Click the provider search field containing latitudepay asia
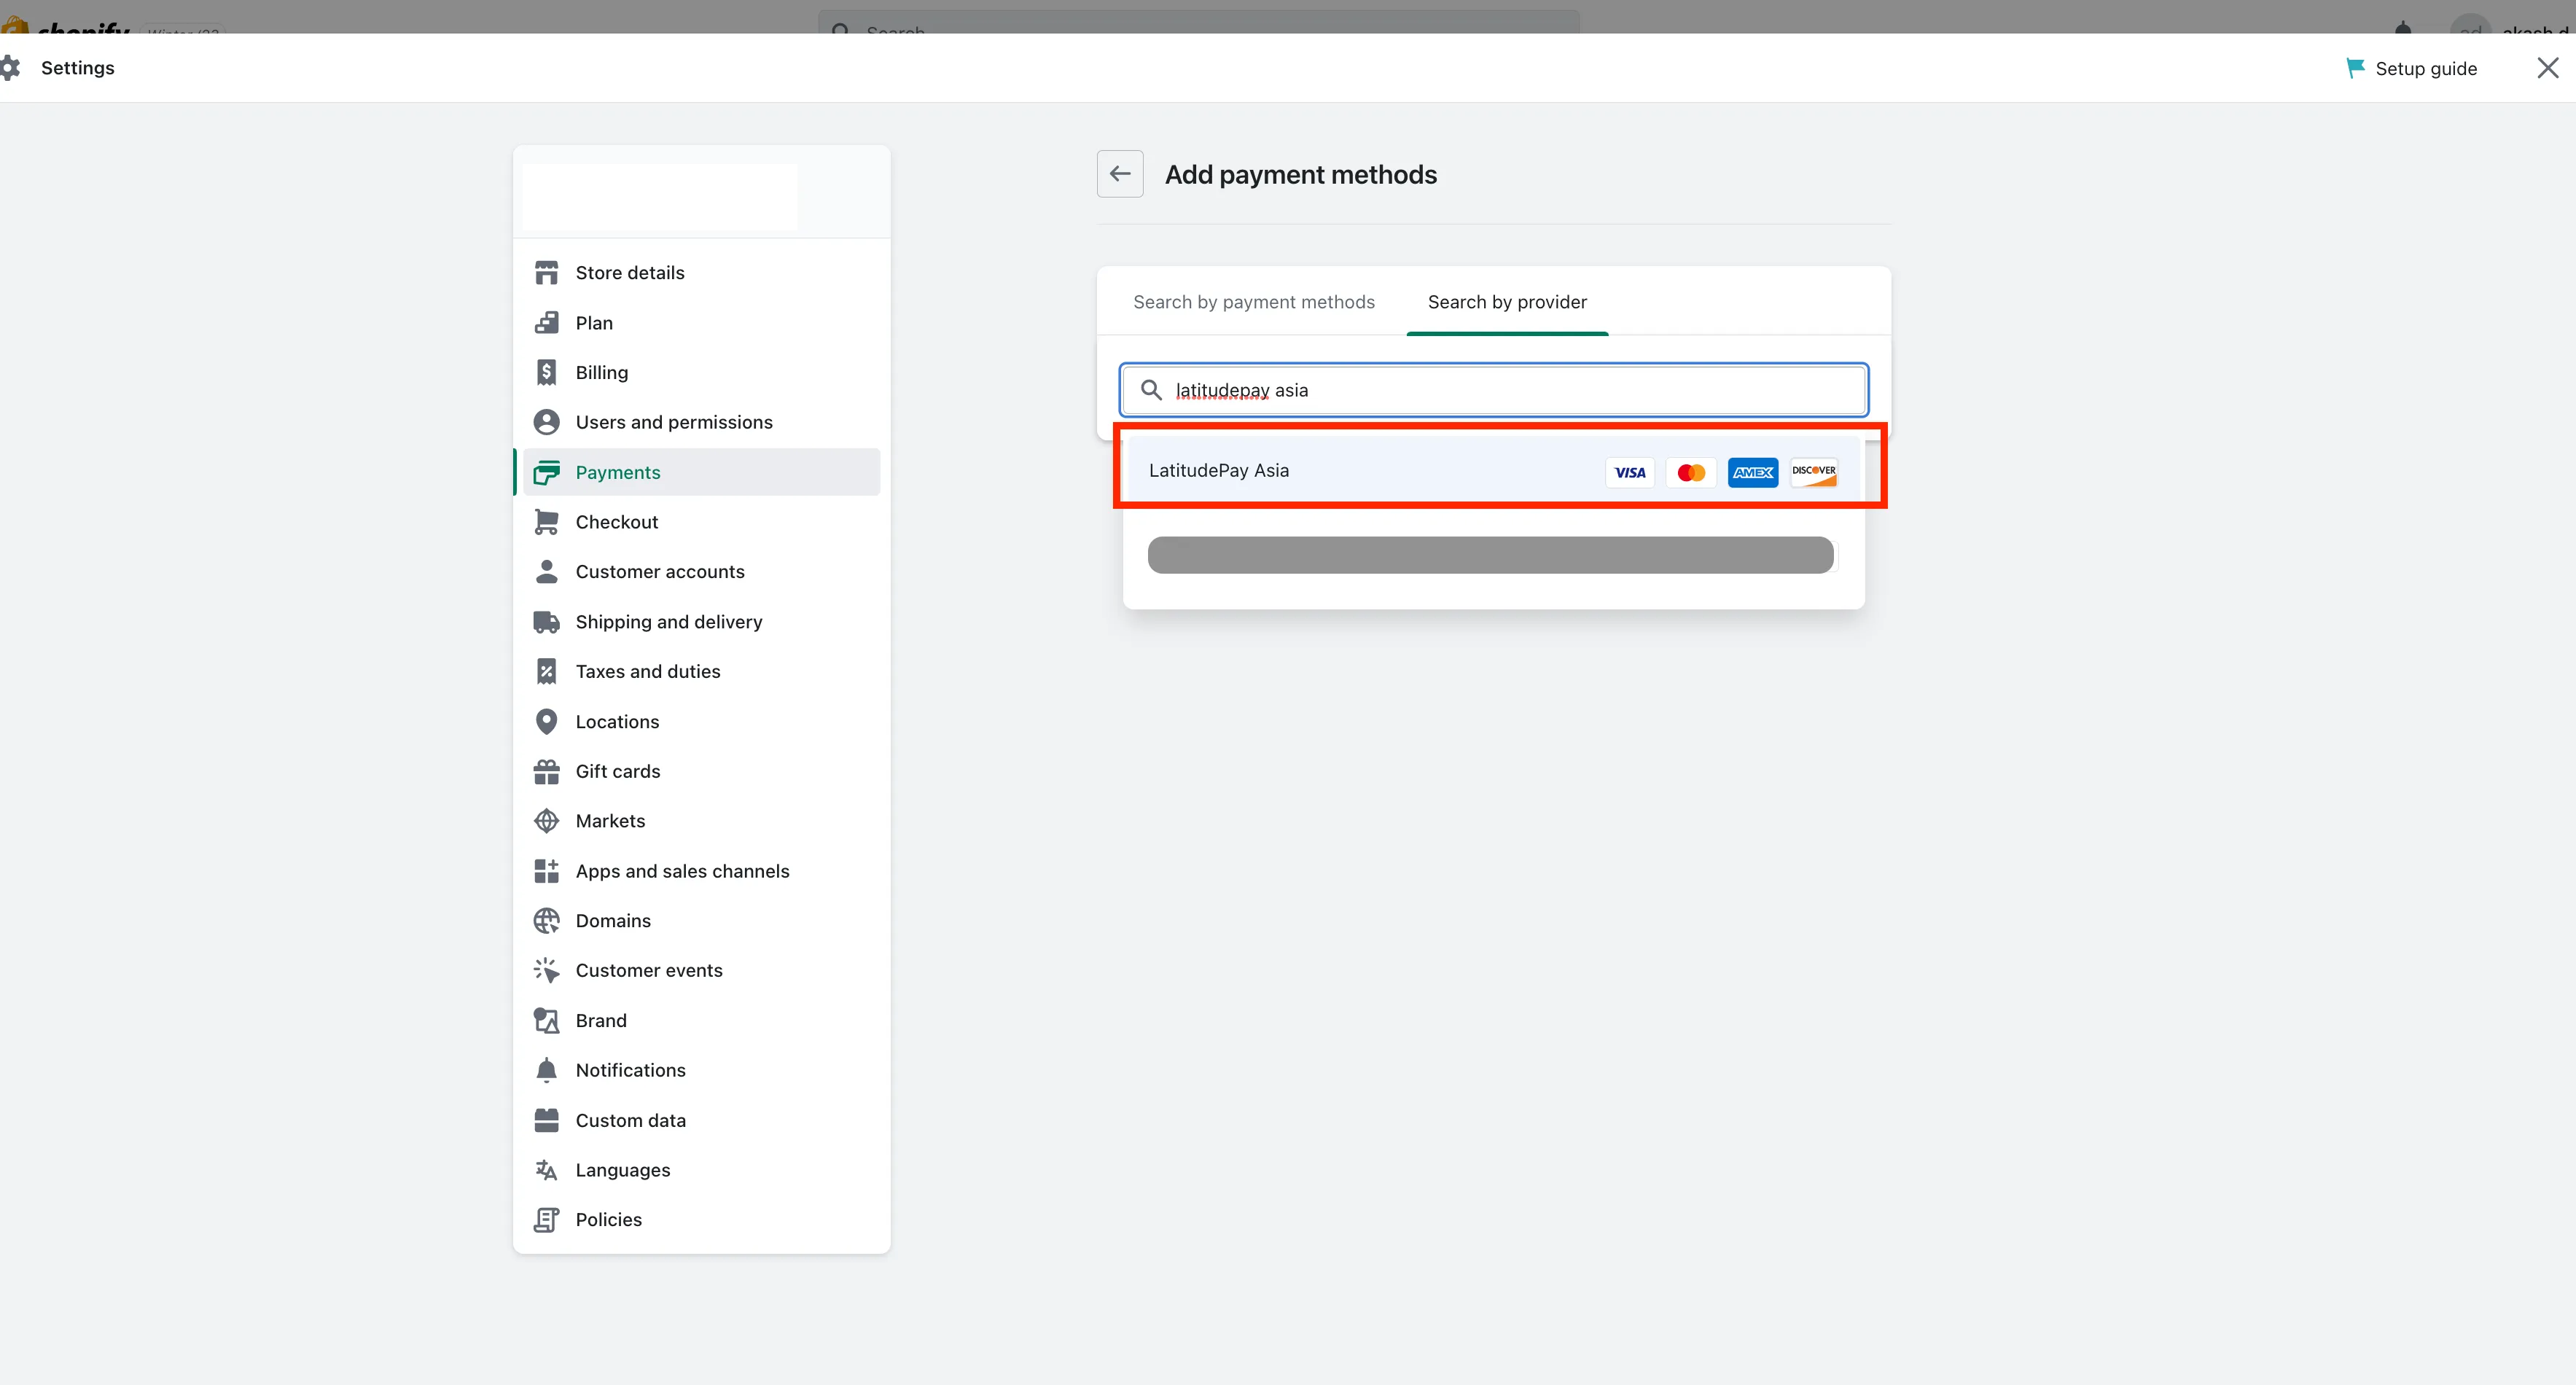Image resolution: width=2576 pixels, height=1385 pixels. point(1494,390)
